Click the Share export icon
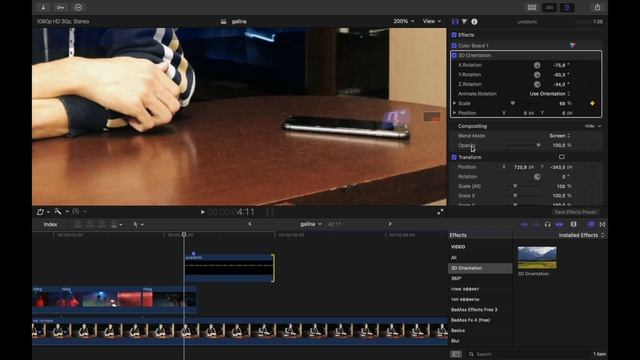The width and height of the screenshot is (640, 360). click(597, 7)
